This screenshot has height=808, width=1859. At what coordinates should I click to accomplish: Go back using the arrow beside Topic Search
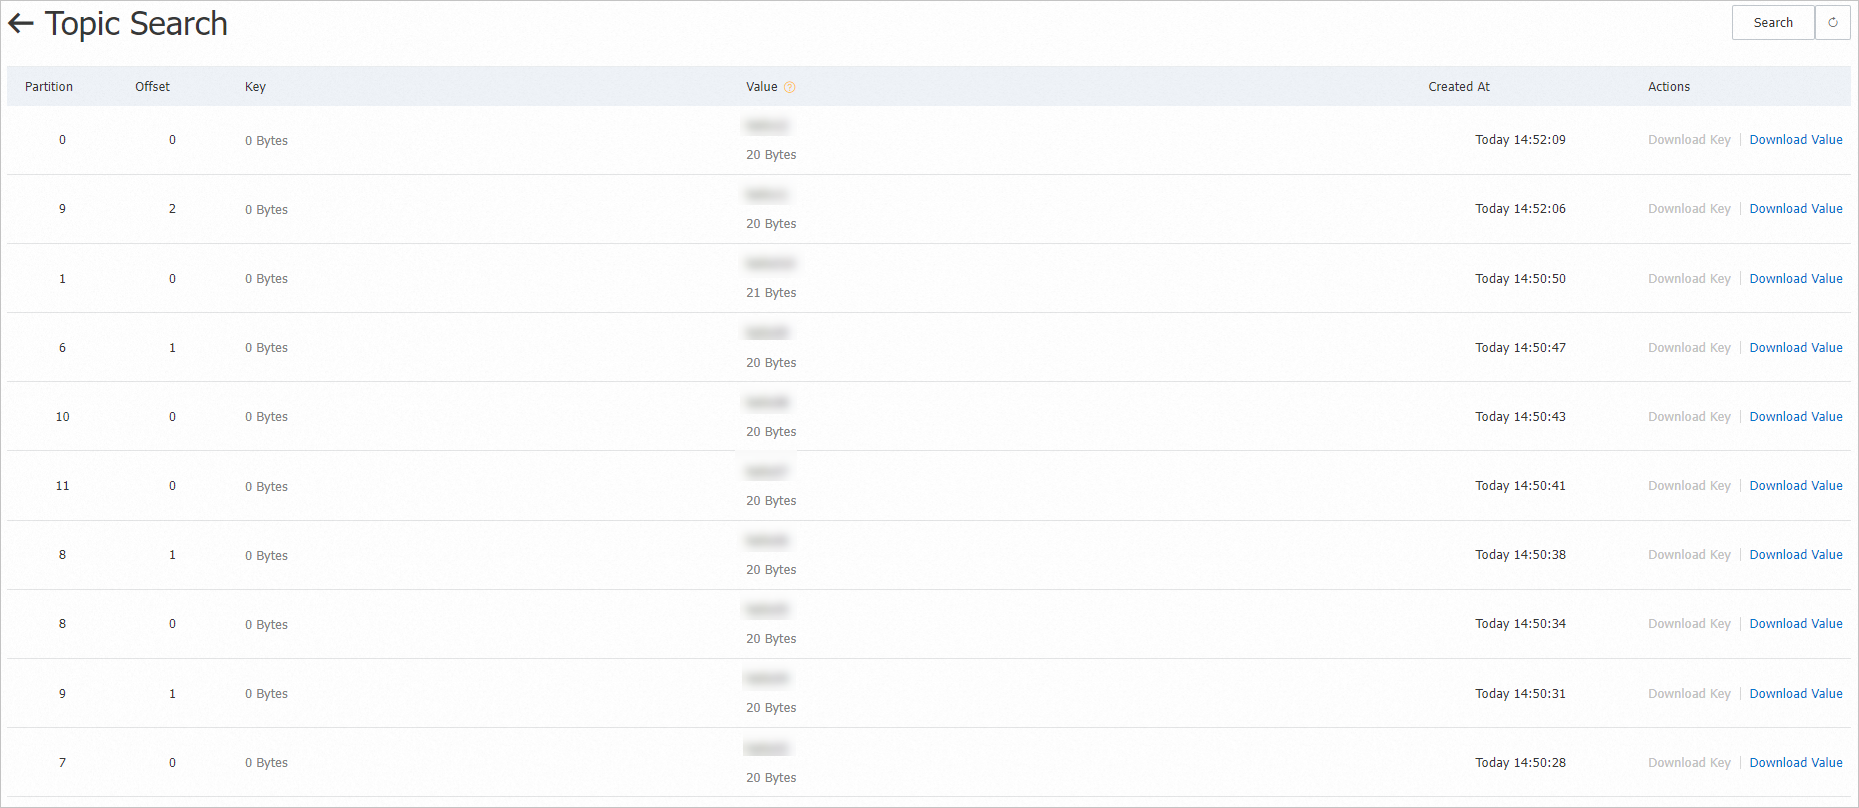21,23
